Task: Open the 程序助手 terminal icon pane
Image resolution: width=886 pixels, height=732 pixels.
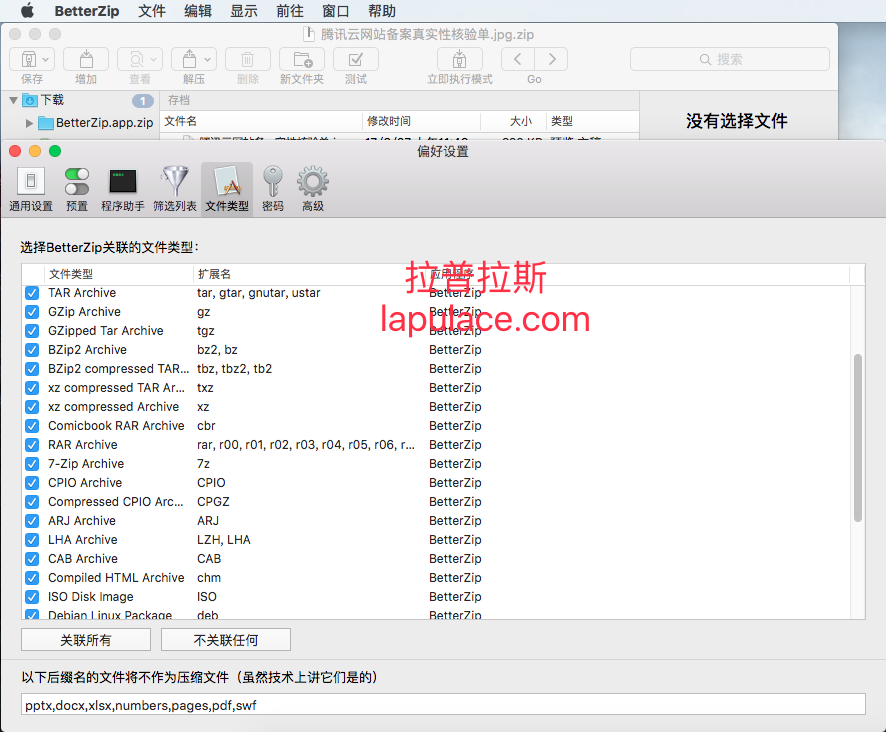Action: 123,189
